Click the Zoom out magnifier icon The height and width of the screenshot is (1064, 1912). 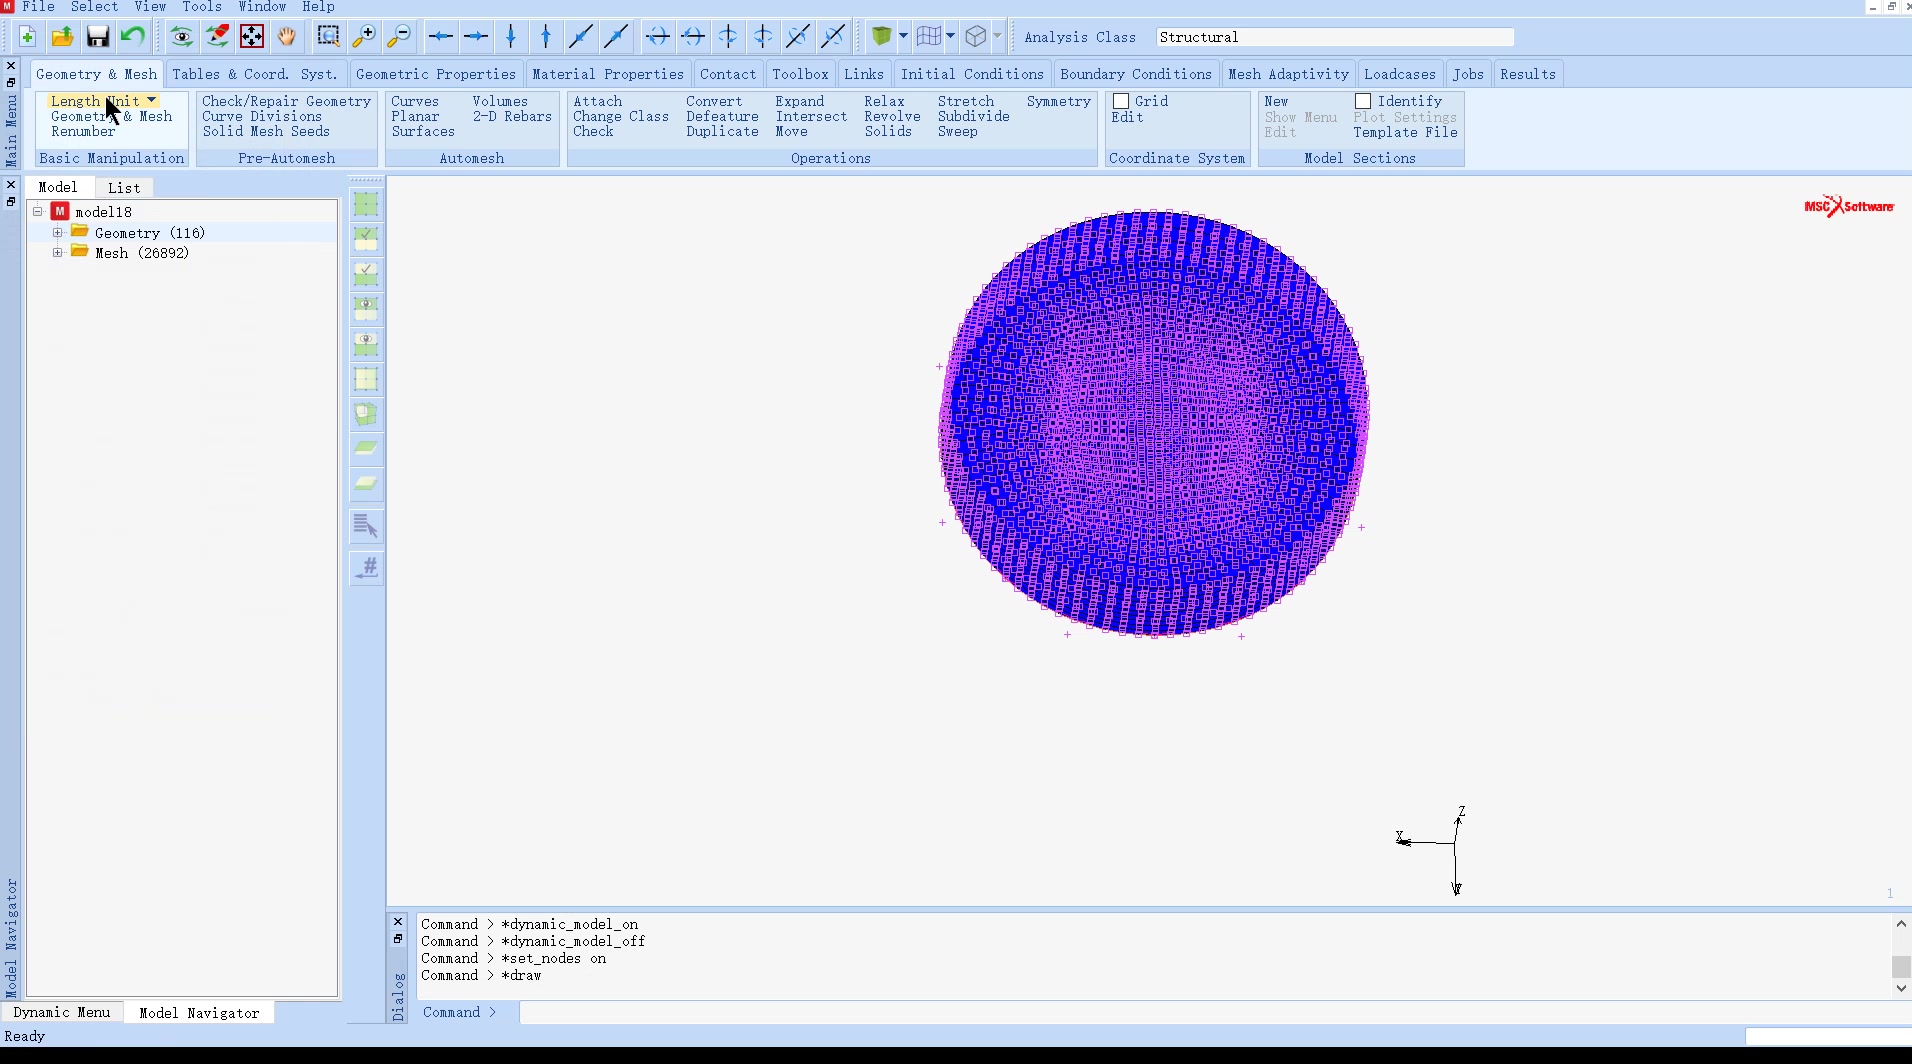tap(399, 37)
